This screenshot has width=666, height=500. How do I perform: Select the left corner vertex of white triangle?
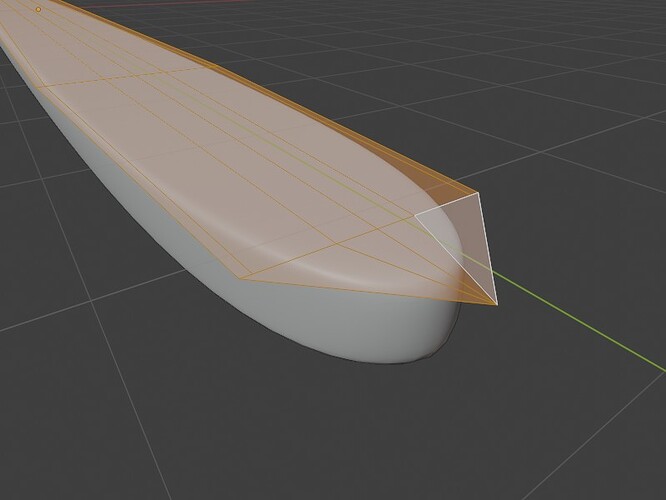pyautogui.click(x=415, y=215)
